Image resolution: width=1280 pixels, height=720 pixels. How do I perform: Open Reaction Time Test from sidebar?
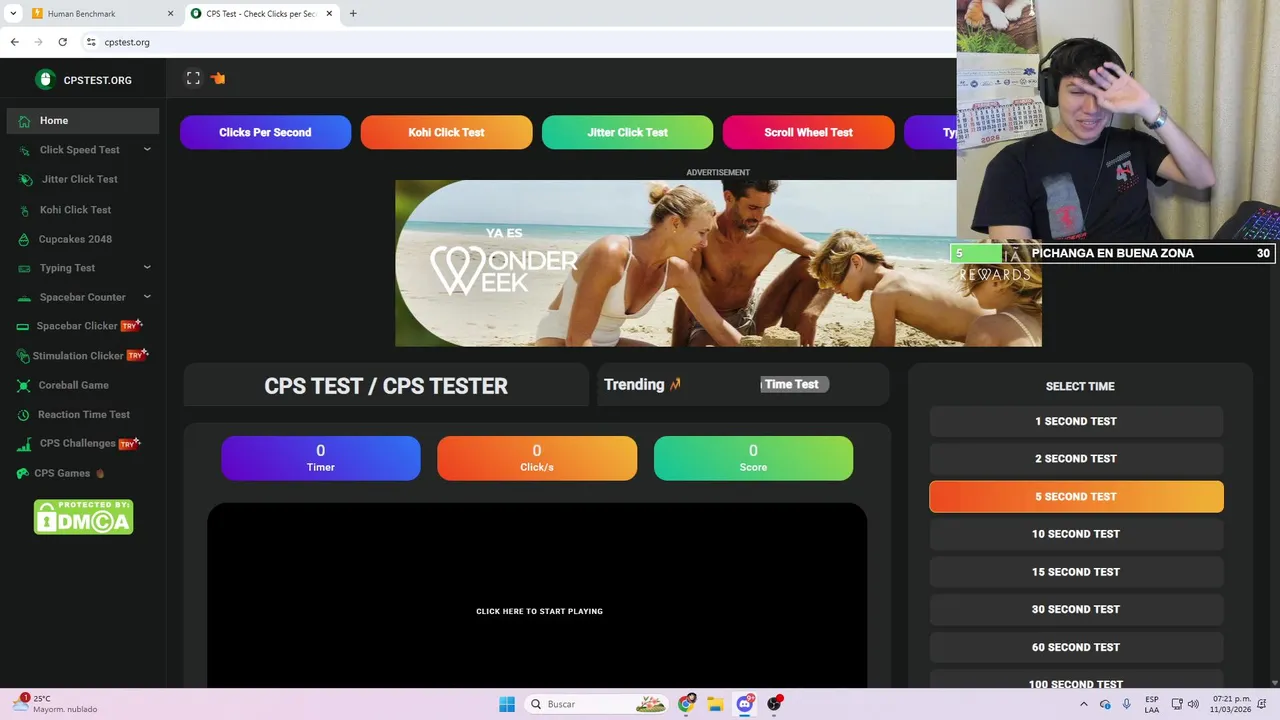pyautogui.click(x=84, y=415)
